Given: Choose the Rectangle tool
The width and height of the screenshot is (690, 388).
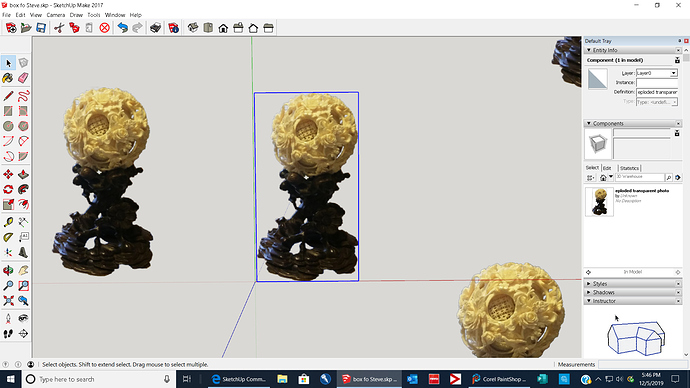Looking at the screenshot, I should tap(8, 111).
